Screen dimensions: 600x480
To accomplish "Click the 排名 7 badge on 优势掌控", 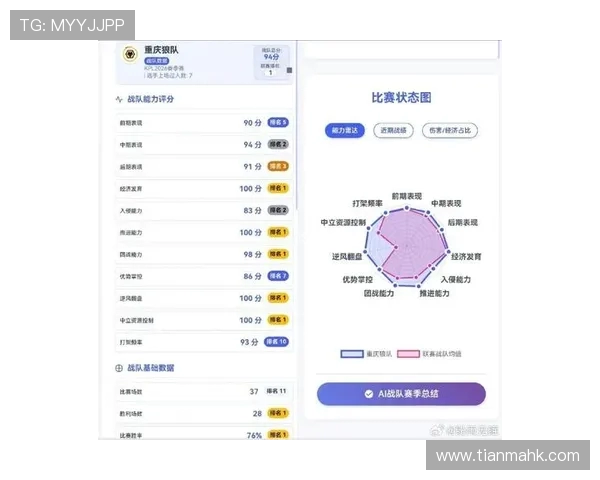I will tap(278, 276).
